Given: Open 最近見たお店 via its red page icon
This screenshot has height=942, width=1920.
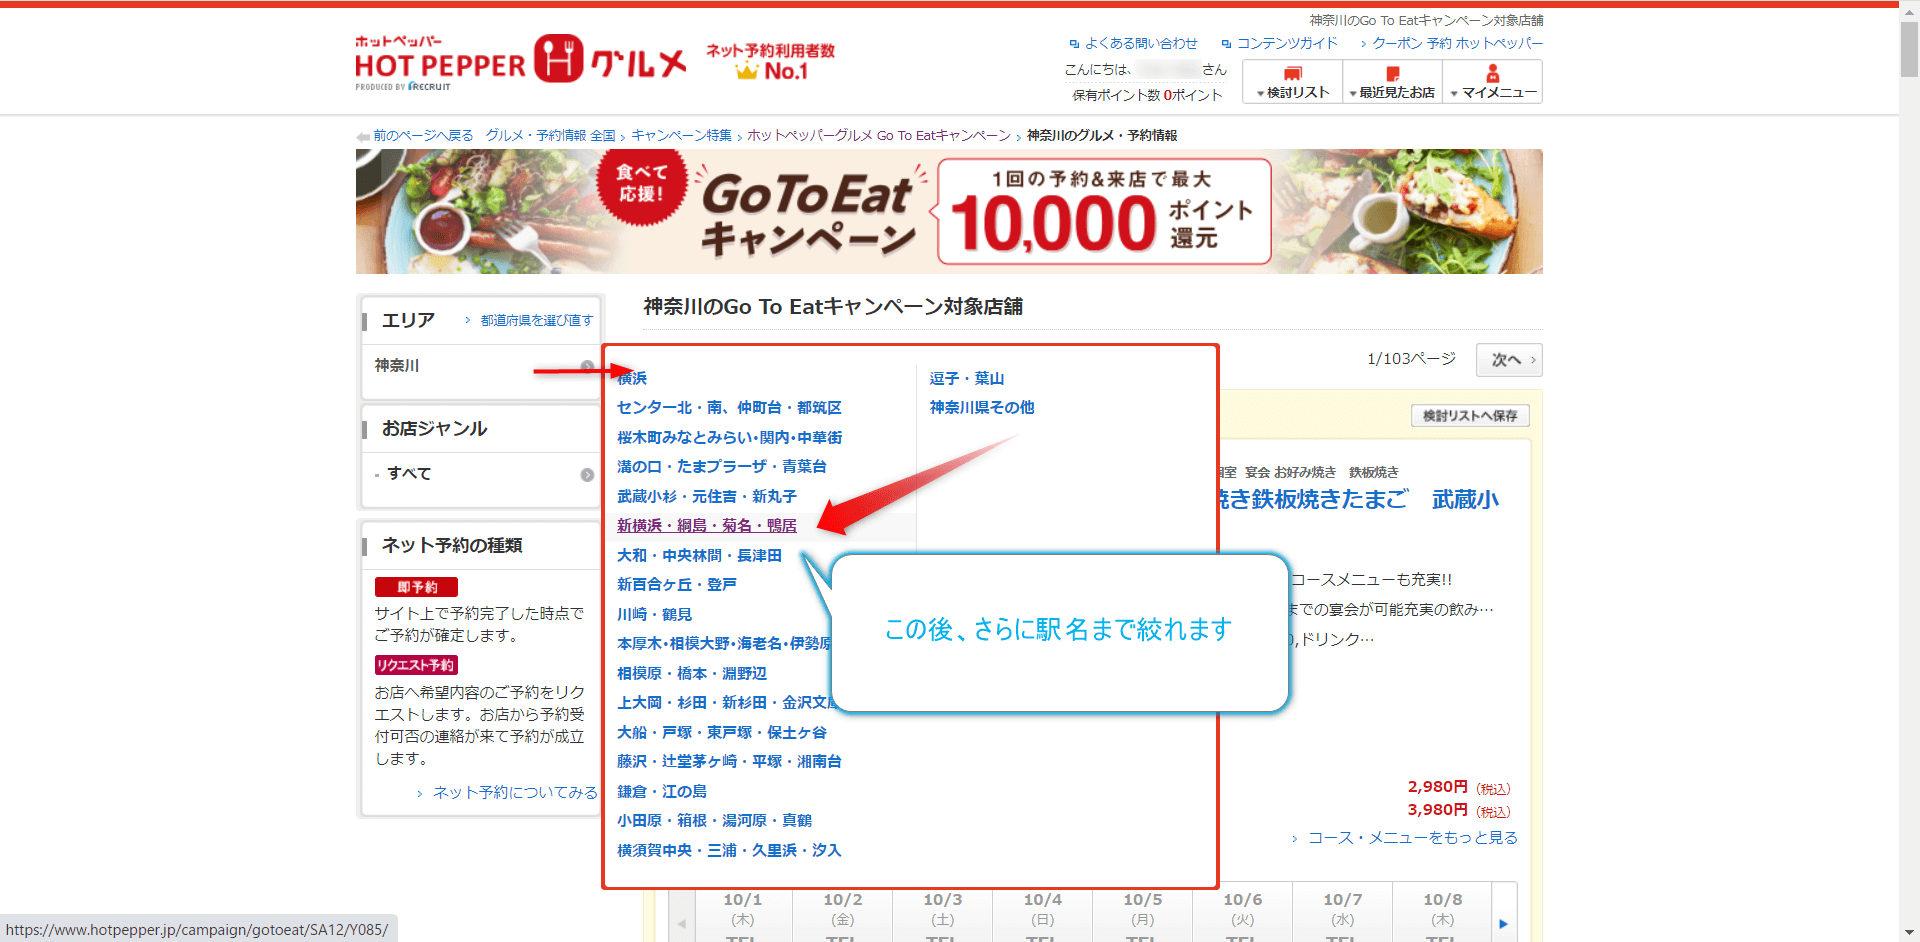Looking at the screenshot, I should 1392,73.
